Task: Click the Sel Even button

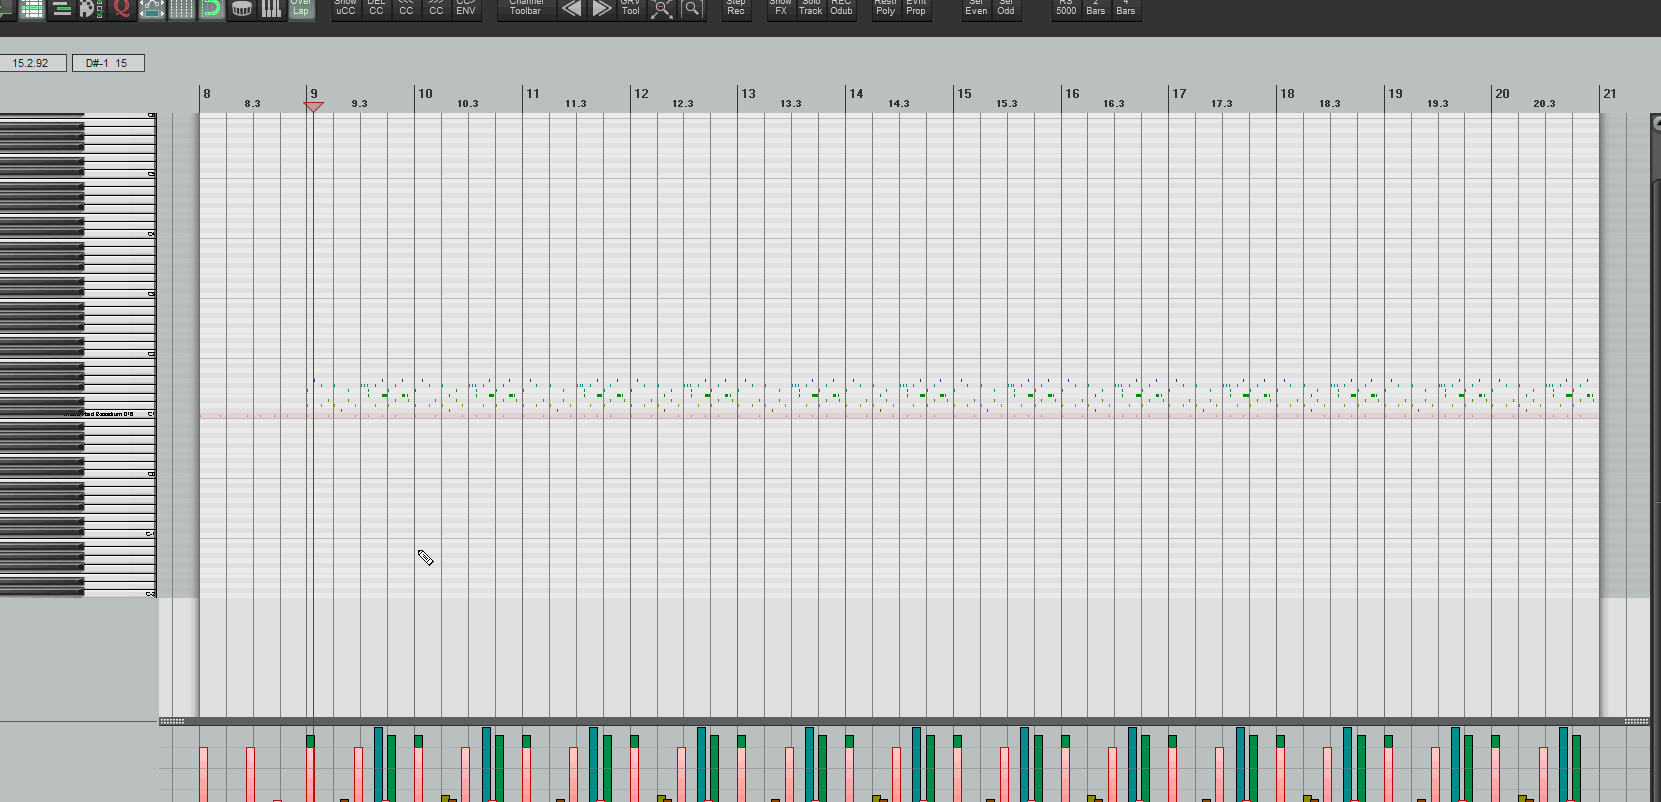Action: coord(976,9)
